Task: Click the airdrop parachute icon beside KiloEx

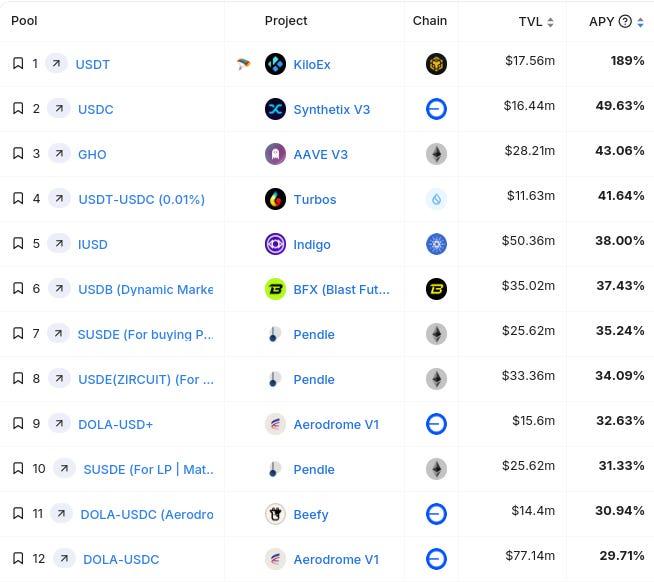Action: pyautogui.click(x=244, y=64)
